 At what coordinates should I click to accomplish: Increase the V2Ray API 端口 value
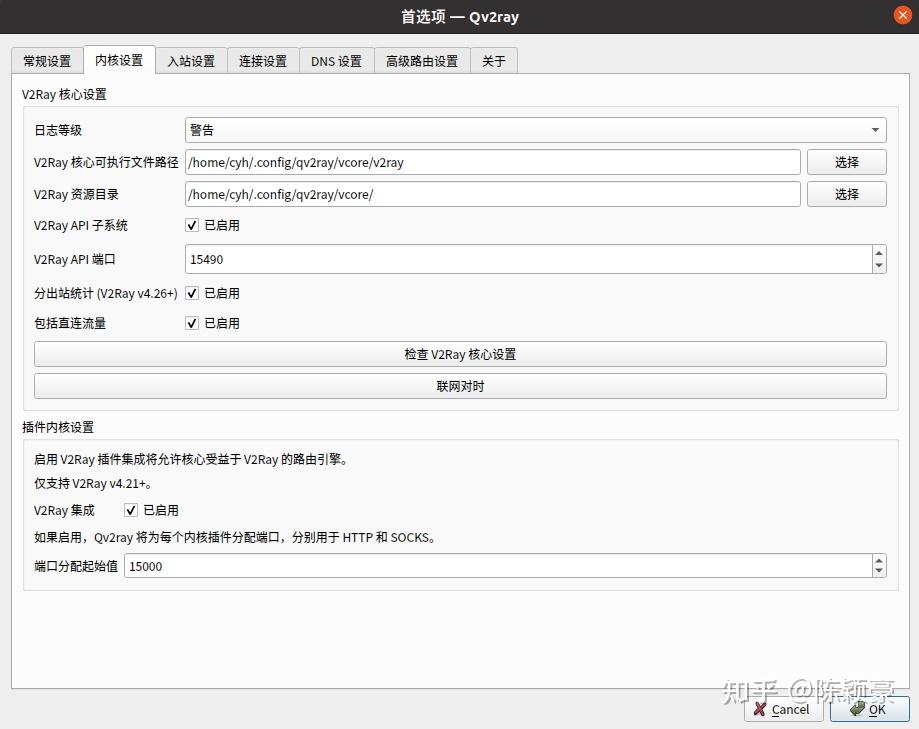(x=879, y=253)
